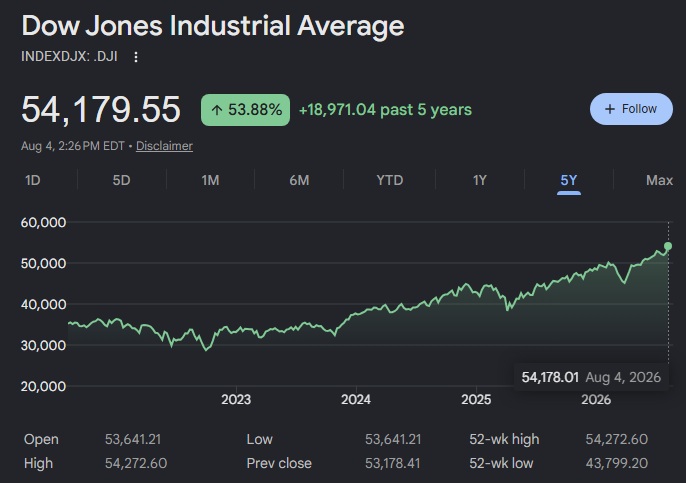Click the 20,000 y-axis label
Viewport: 686px width, 483px height.
43,386
